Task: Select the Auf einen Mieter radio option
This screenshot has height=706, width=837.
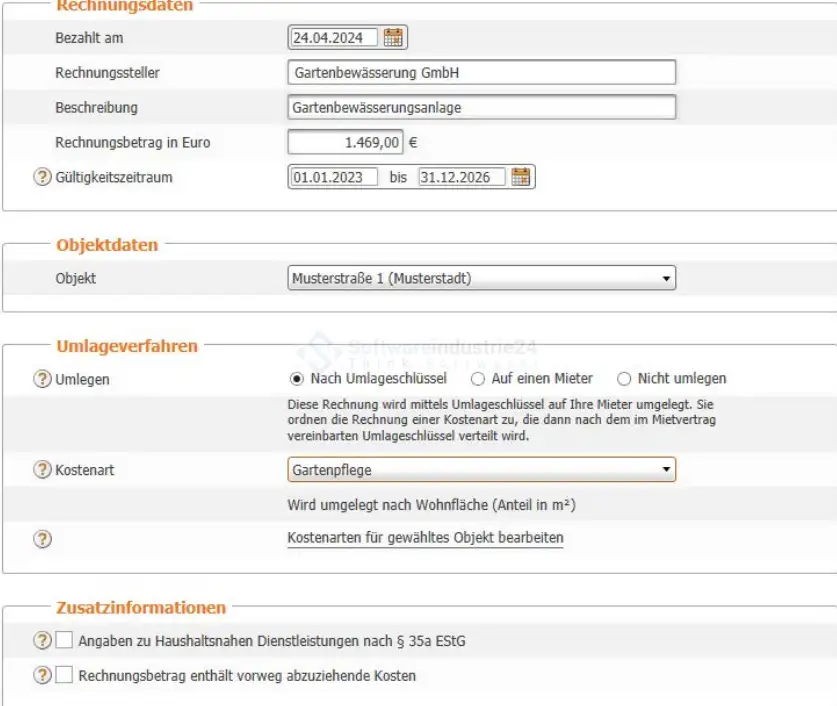Action: pyautogui.click(x=478, y=379)
